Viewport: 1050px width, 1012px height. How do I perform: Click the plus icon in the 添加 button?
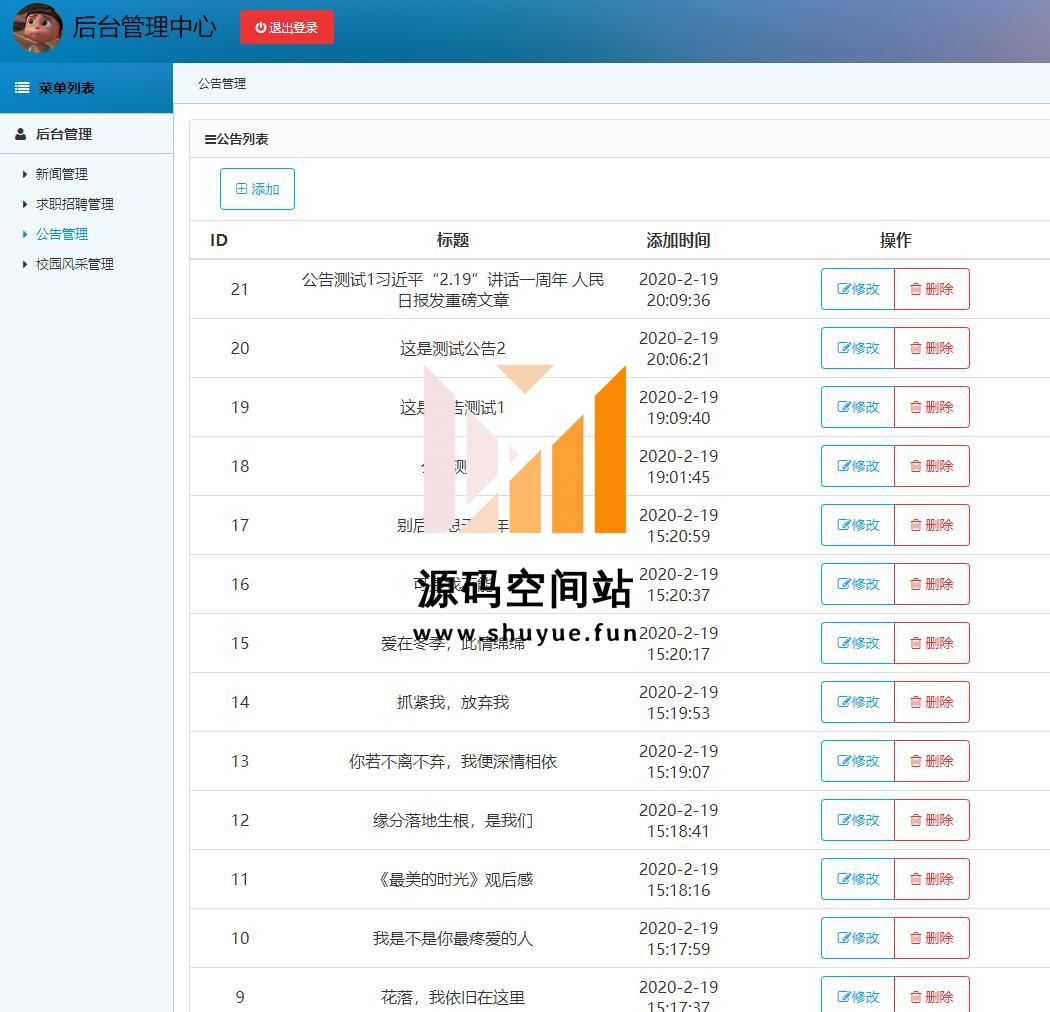coord(241,189)
